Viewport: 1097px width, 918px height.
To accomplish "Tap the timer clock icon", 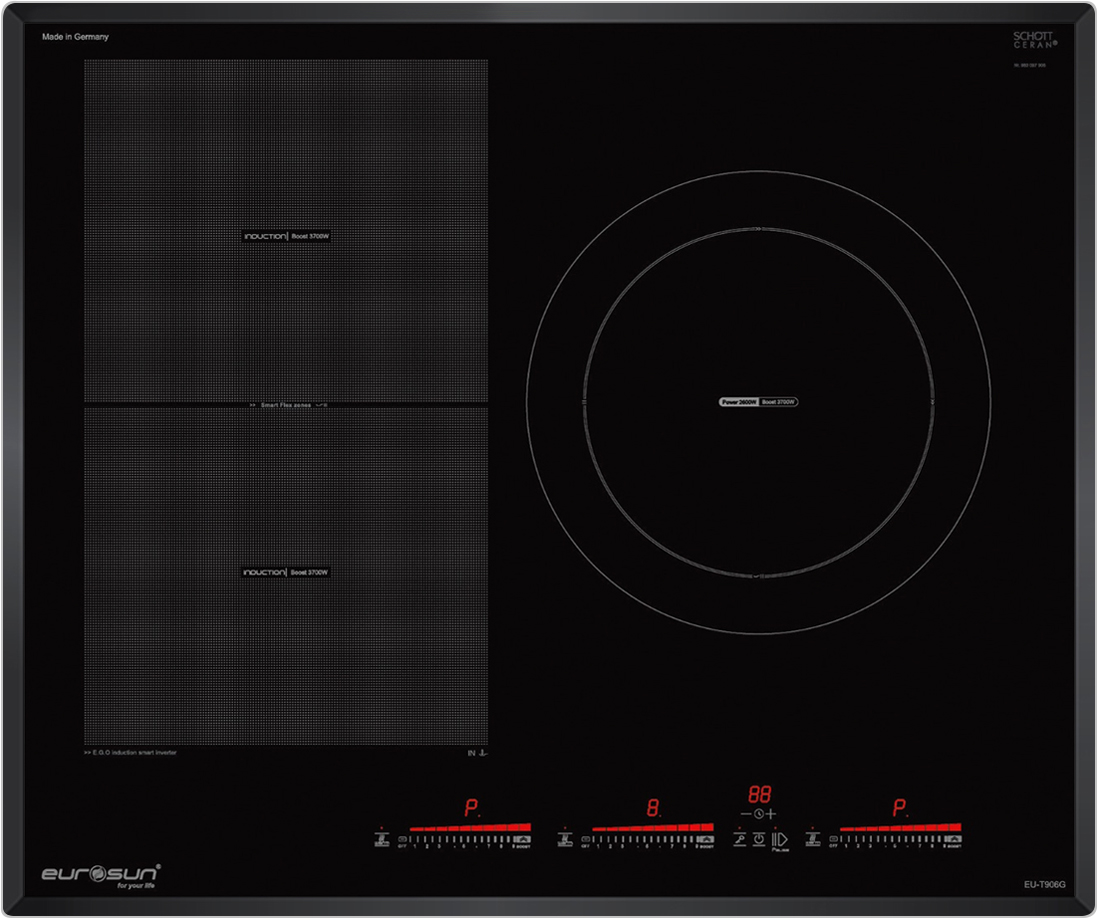I will pyautogui.click(x=759, y=814).
